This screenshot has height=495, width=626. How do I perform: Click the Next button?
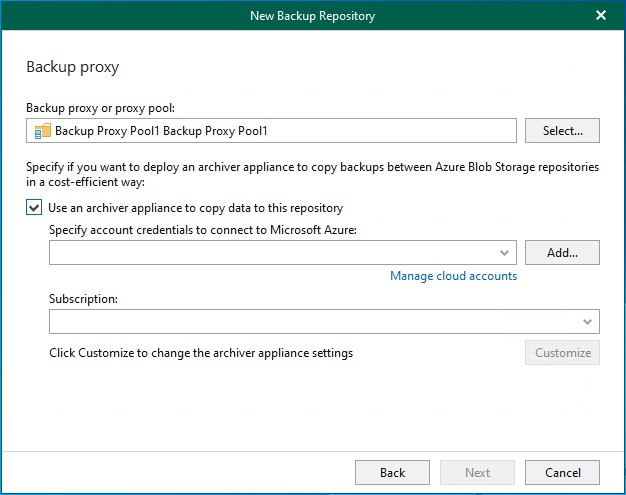point(477,473)
